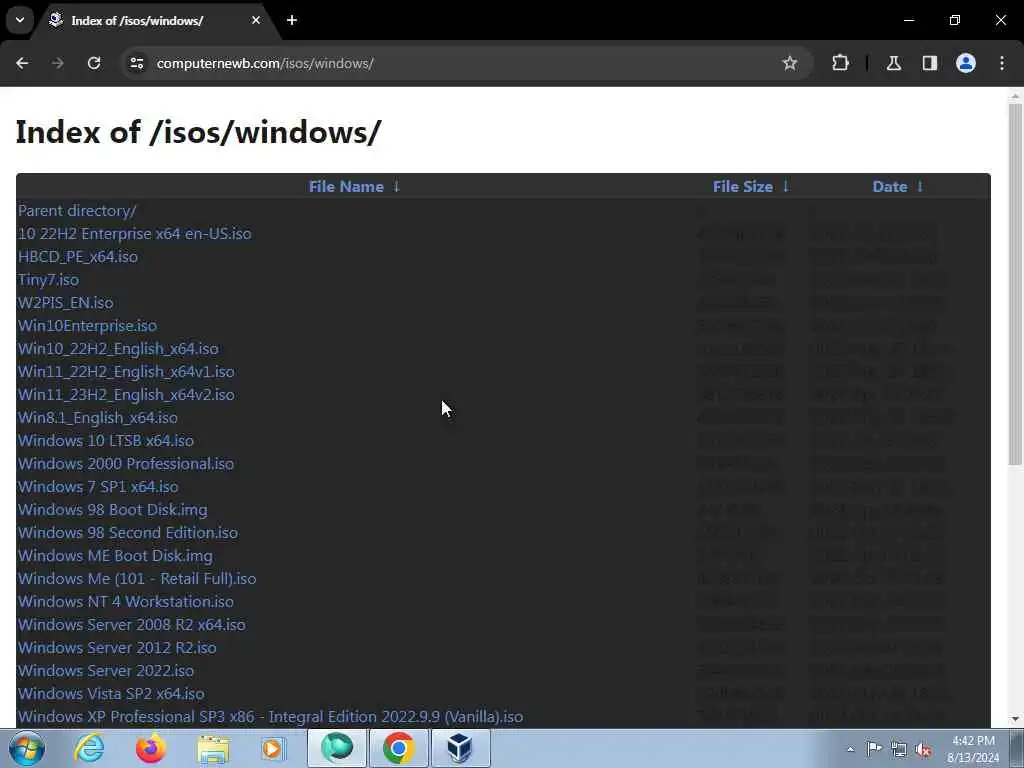
Task: Bookmark this page with the star icon
Action: pyautogui.click(x=790, y=63)
